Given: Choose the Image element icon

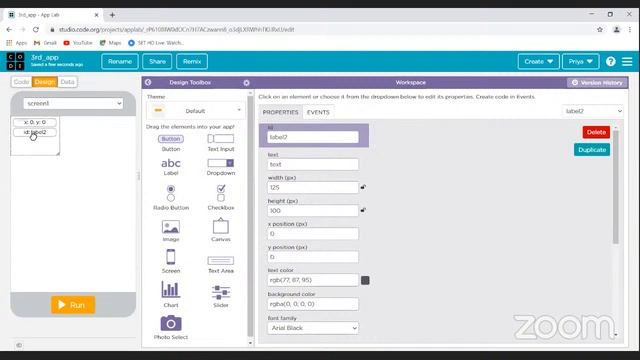Looking at the screenshot, I should click(171, 227).
